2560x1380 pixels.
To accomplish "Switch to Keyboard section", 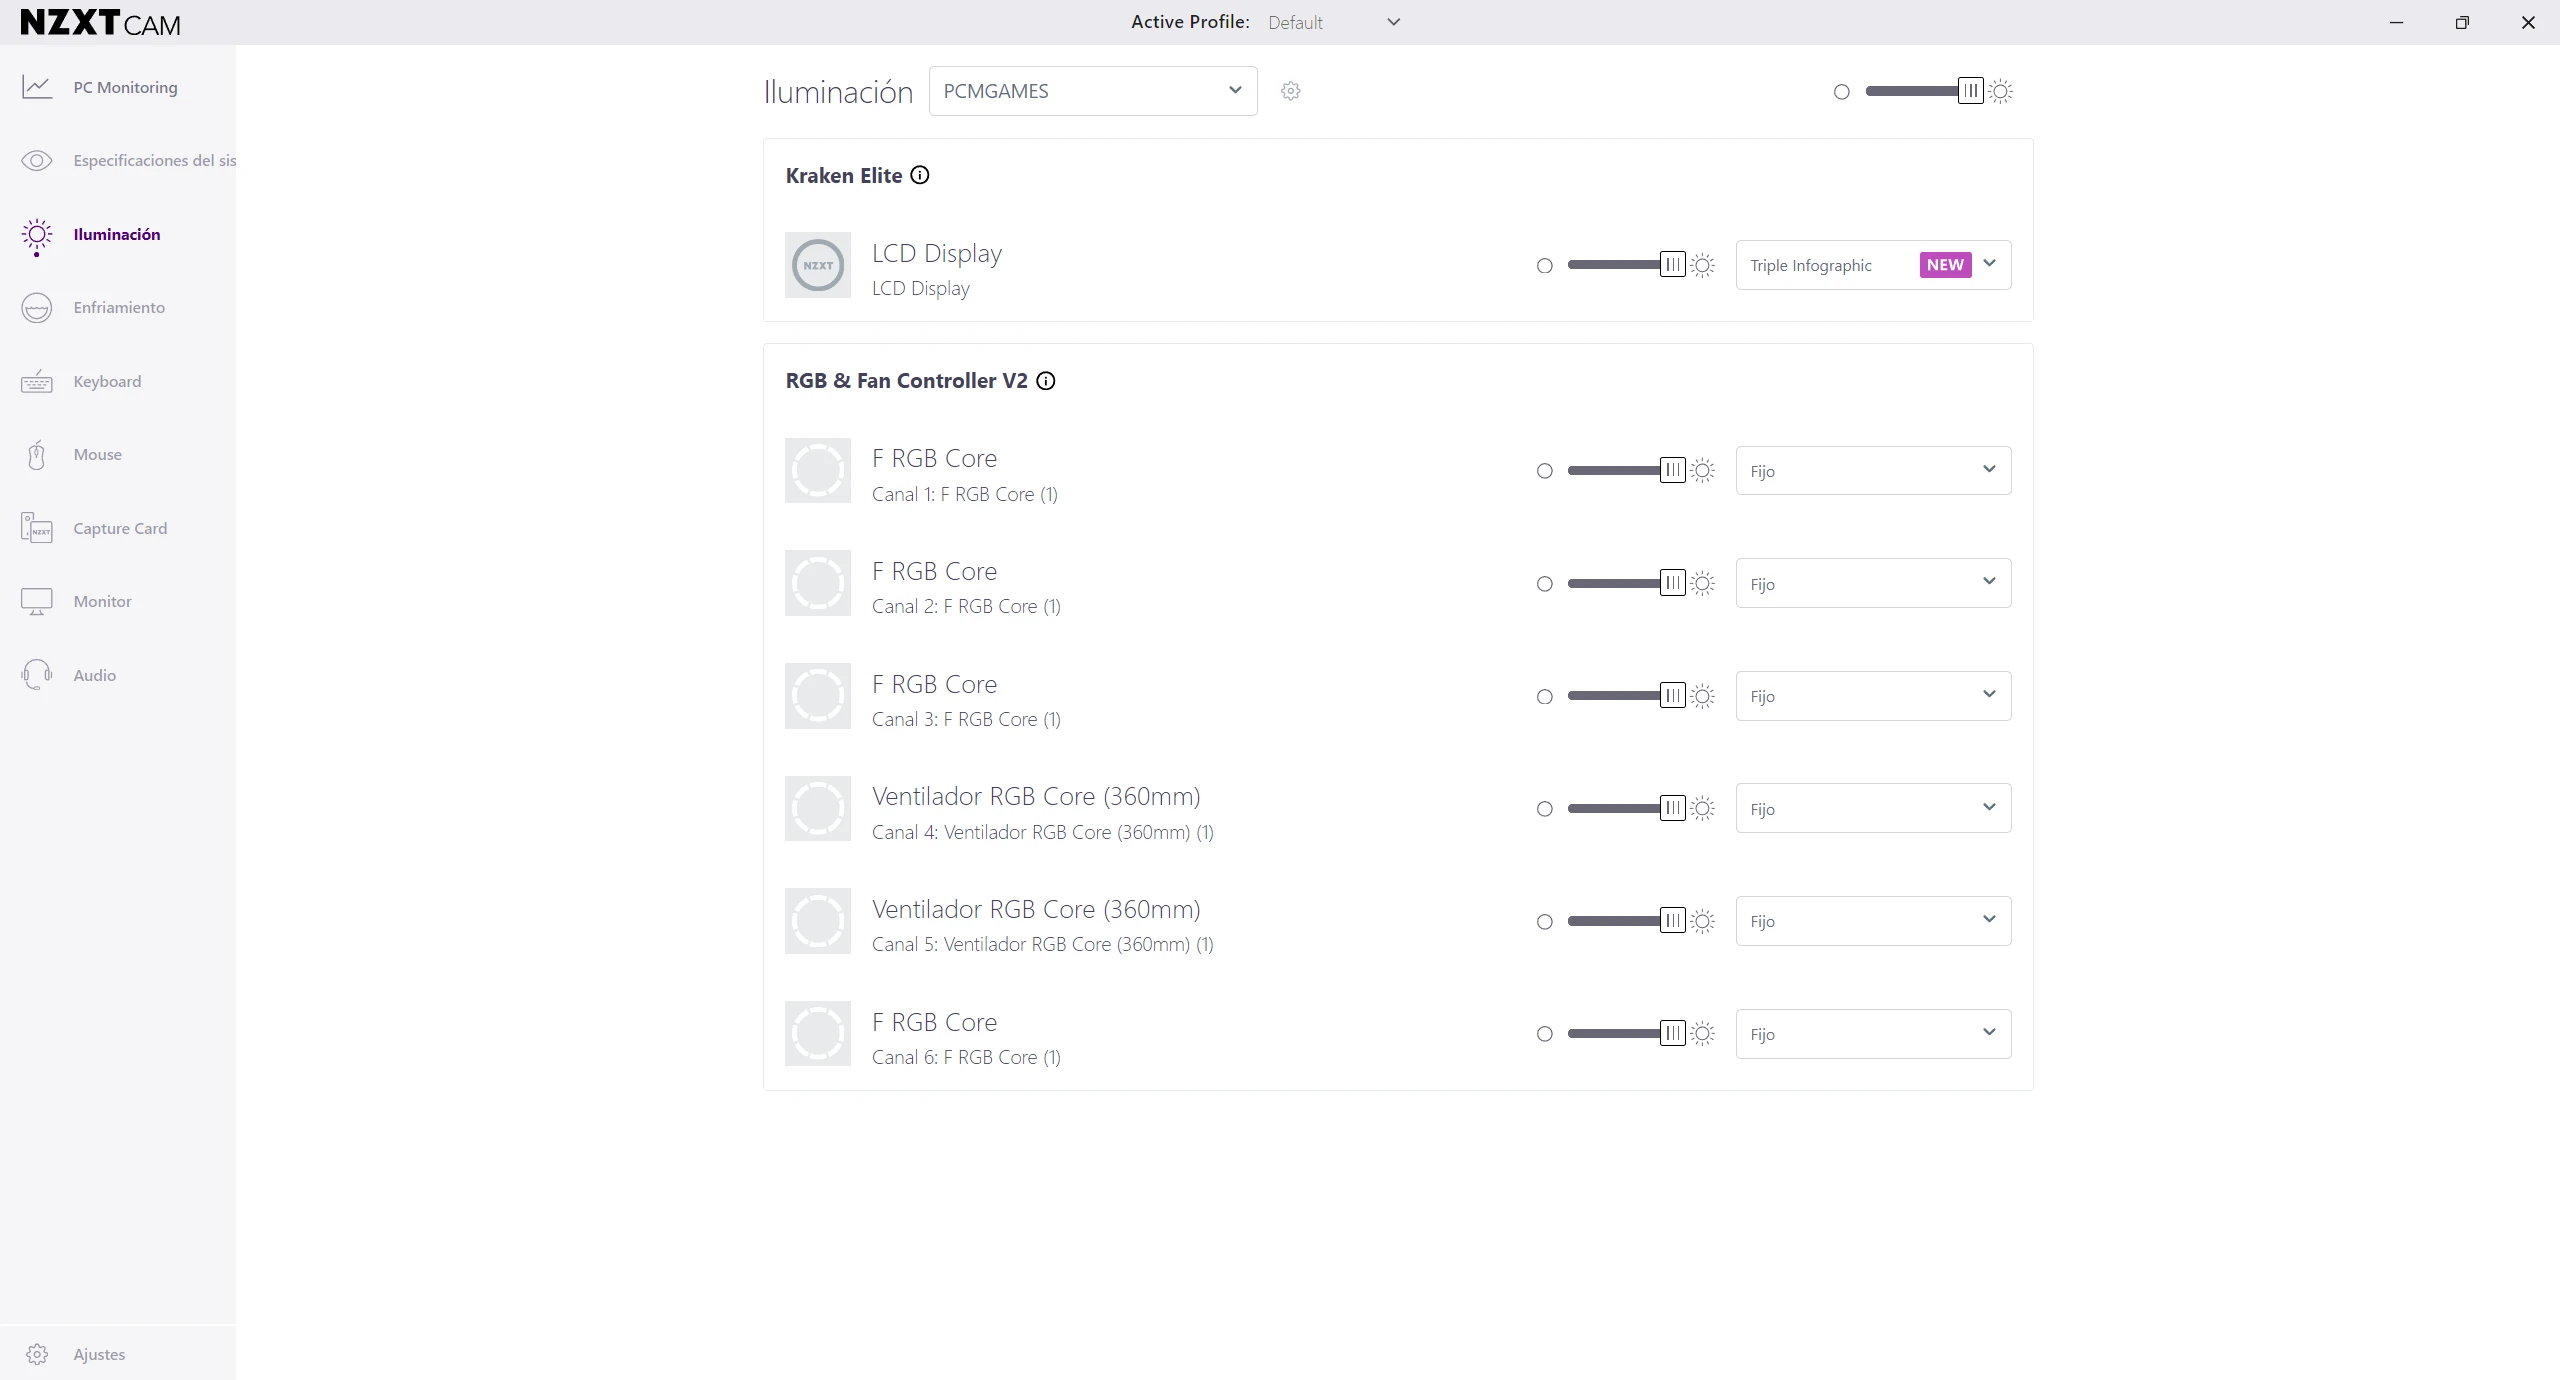I will point(118,382).
